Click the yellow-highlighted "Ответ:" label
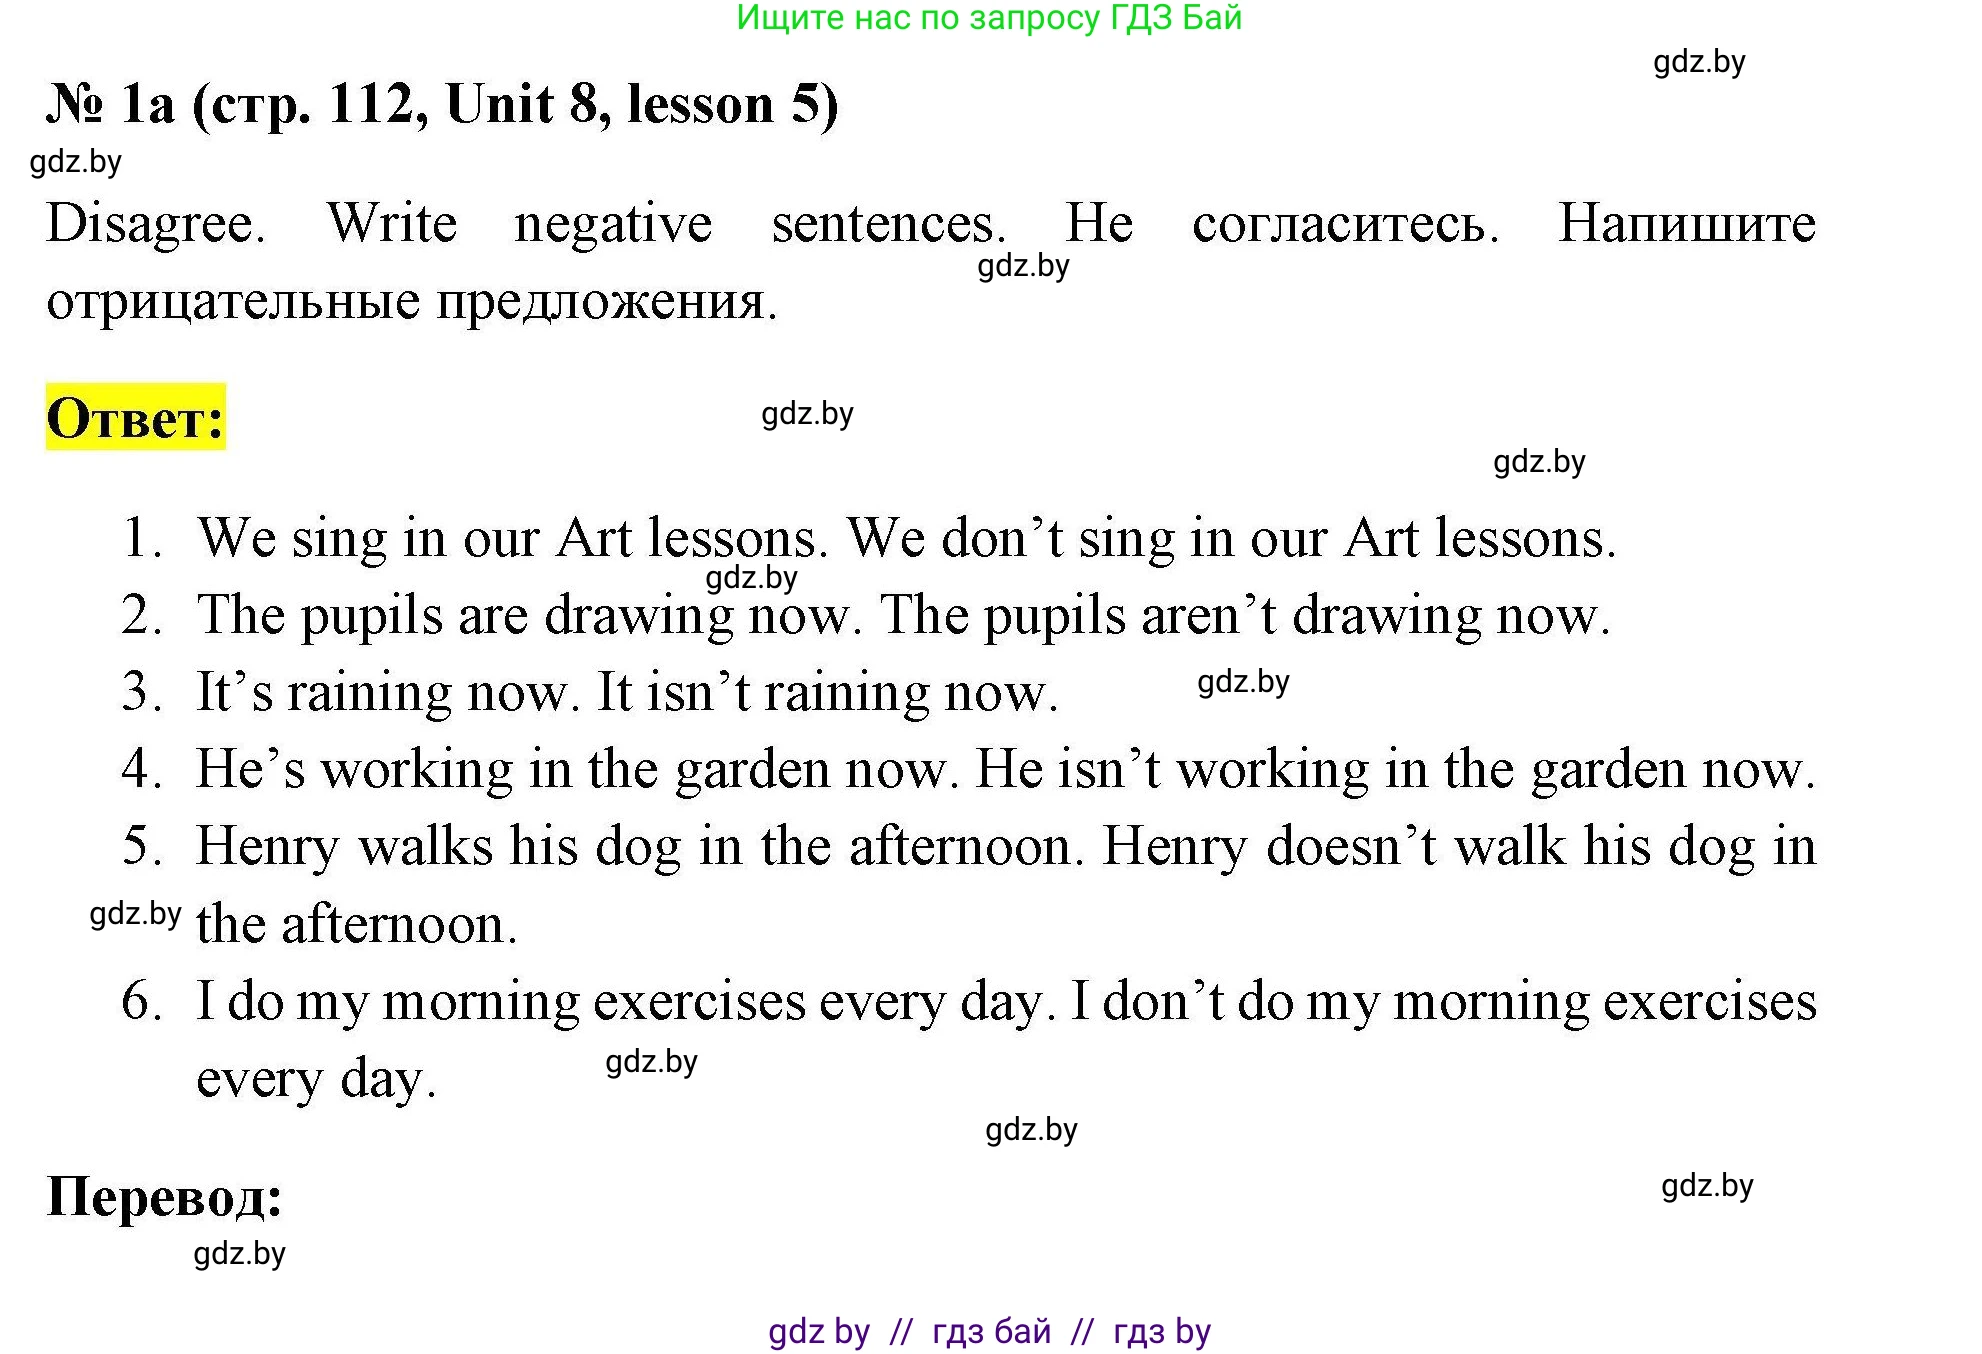 point(136,417)
